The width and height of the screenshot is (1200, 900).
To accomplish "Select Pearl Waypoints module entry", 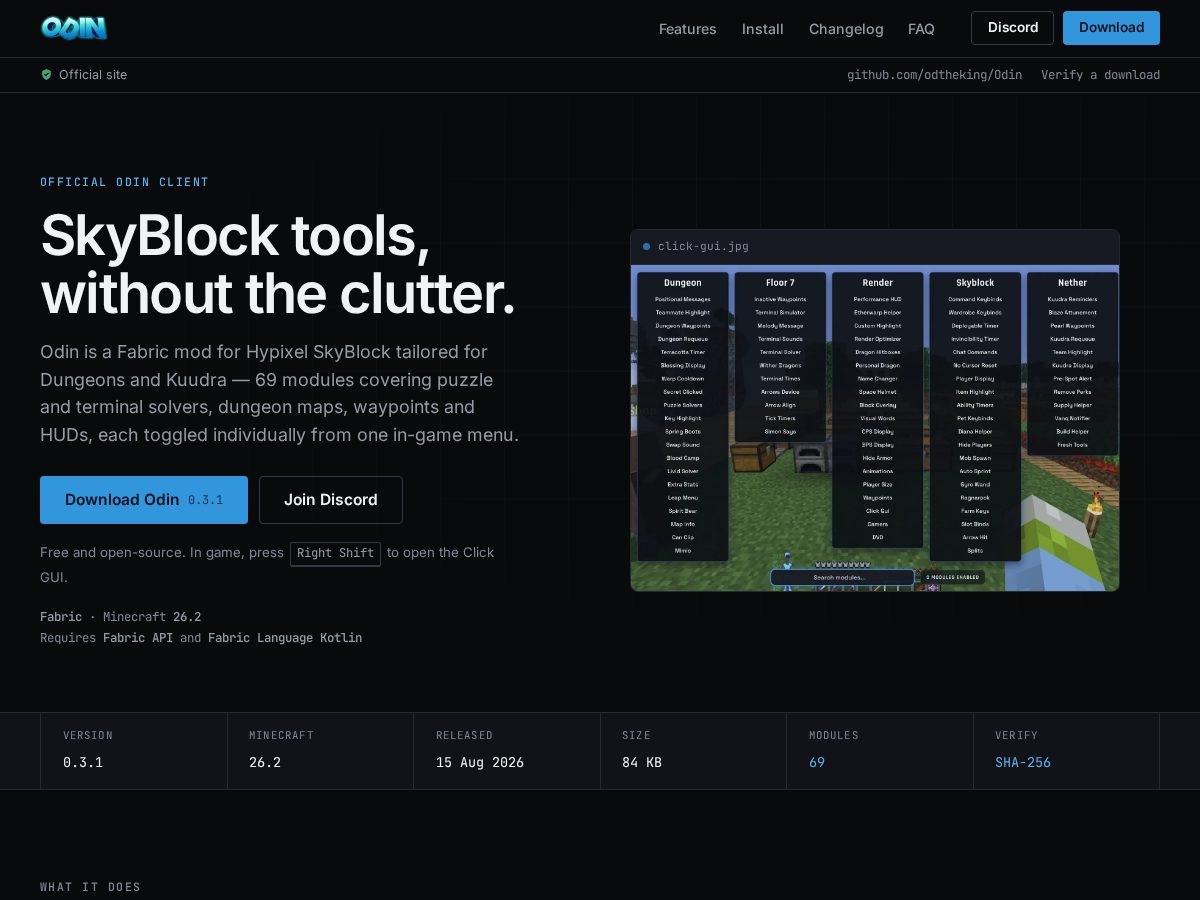I will tap(1072, 325).
